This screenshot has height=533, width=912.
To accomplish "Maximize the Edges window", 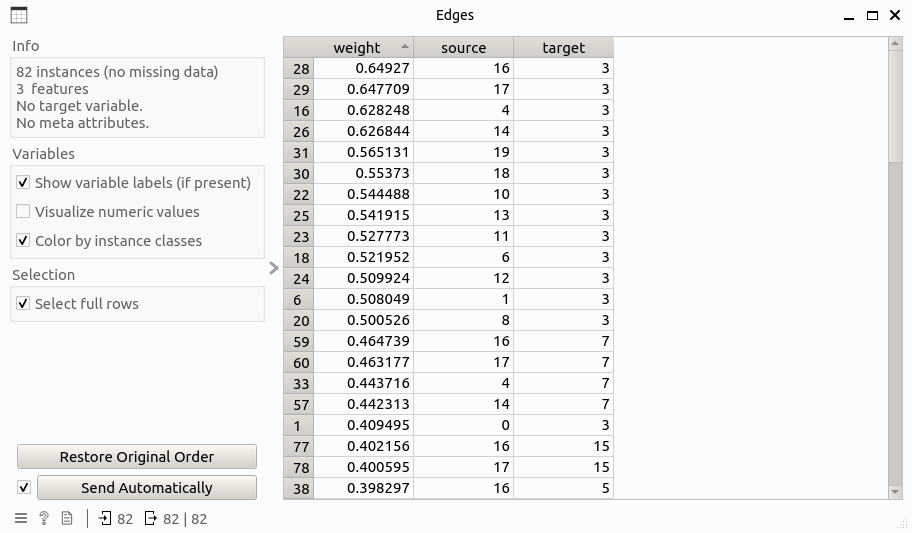I will click(872, 16).
